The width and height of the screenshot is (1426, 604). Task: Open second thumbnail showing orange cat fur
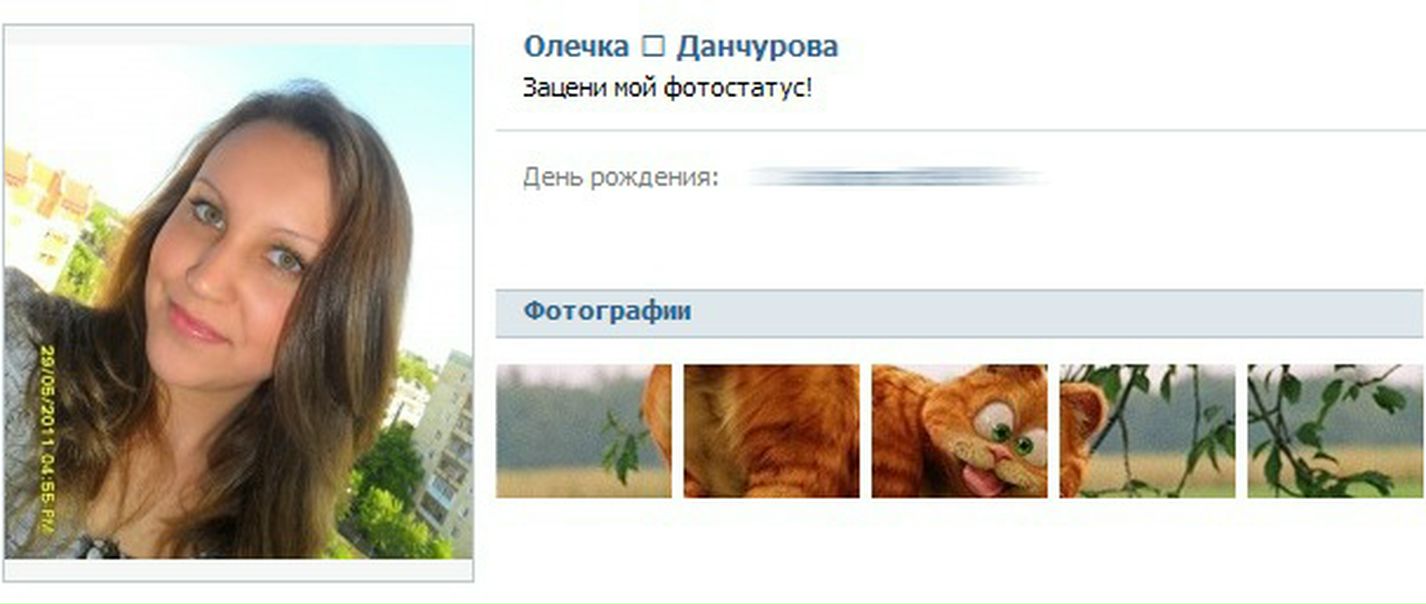(x=771, y=431)
